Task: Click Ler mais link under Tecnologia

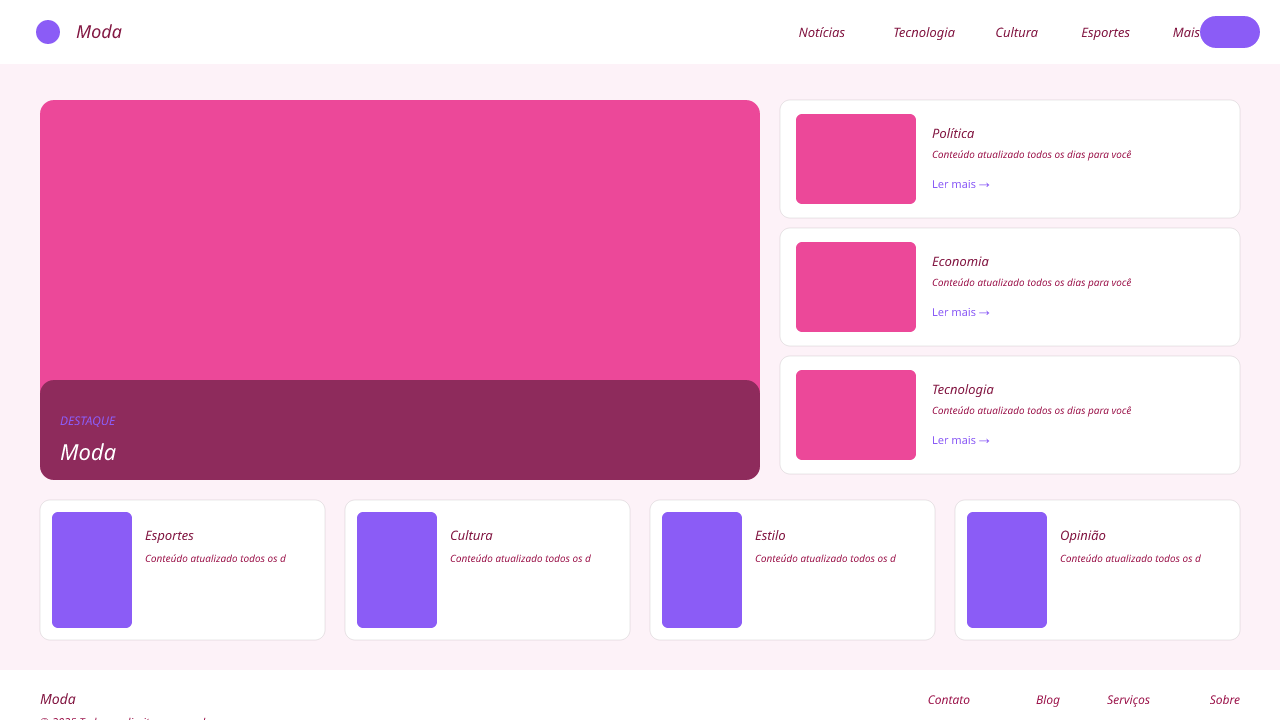Action: (960, 440)
